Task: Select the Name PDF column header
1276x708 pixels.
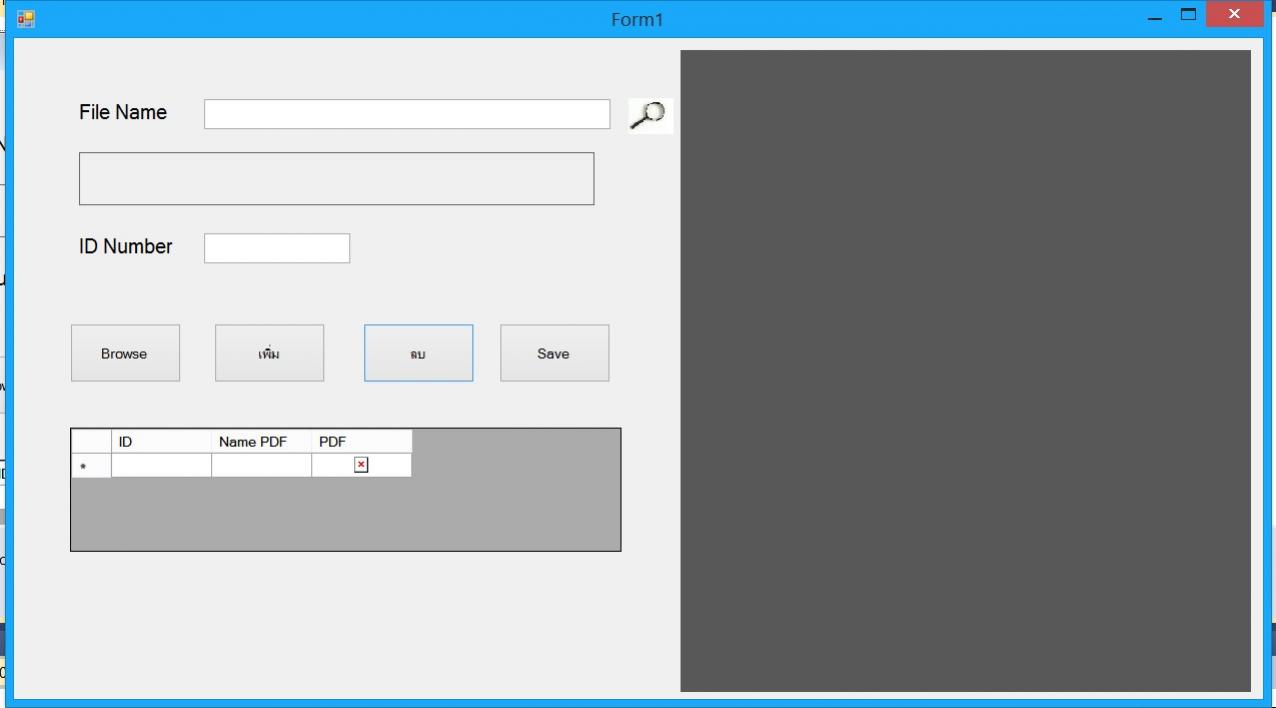Action: tap(261, 441)
